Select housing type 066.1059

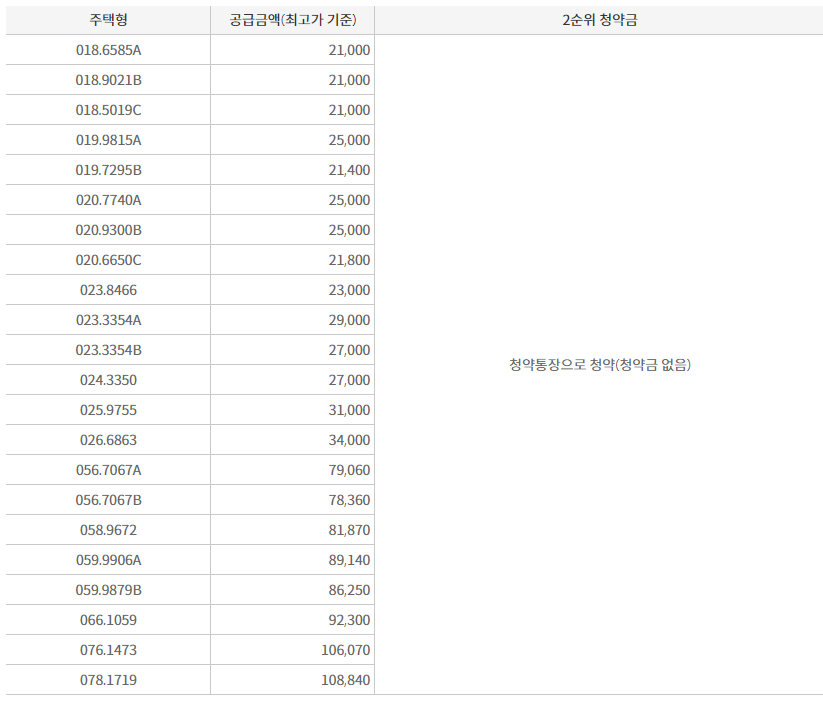coord(108,620)
